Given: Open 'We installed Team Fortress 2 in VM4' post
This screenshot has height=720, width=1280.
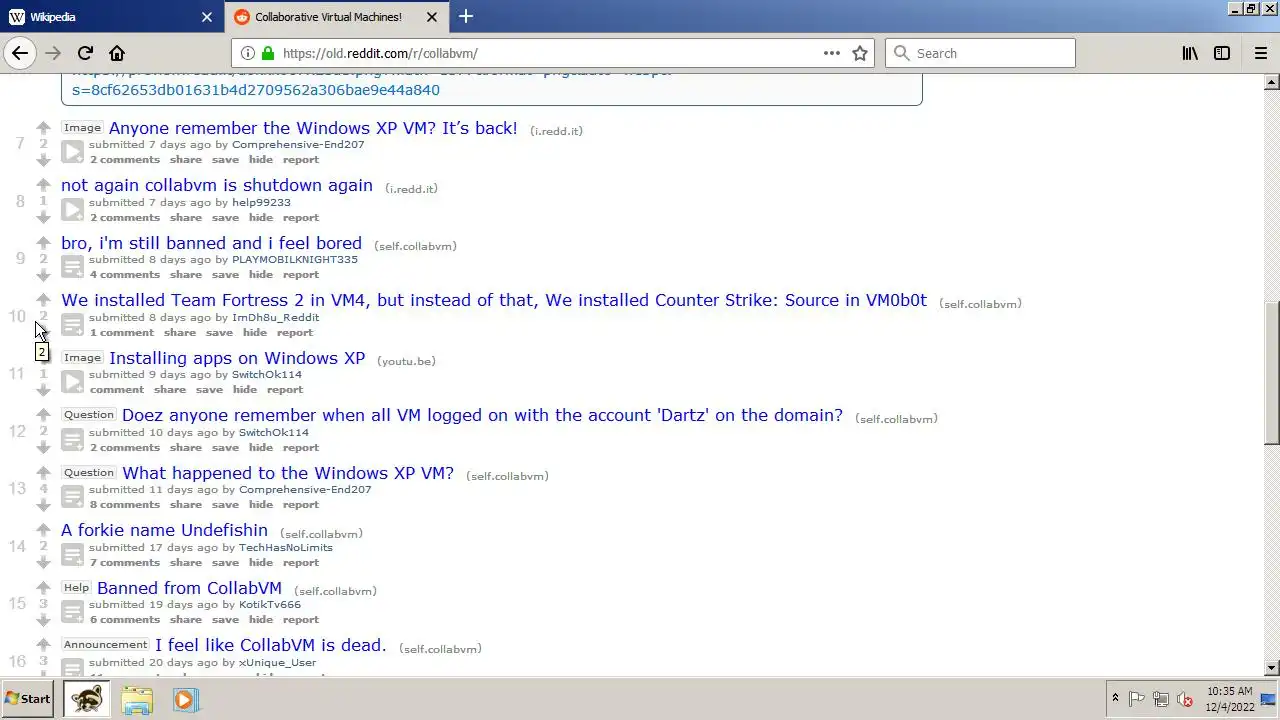Looking at the screenshot, I should point(494,300).
